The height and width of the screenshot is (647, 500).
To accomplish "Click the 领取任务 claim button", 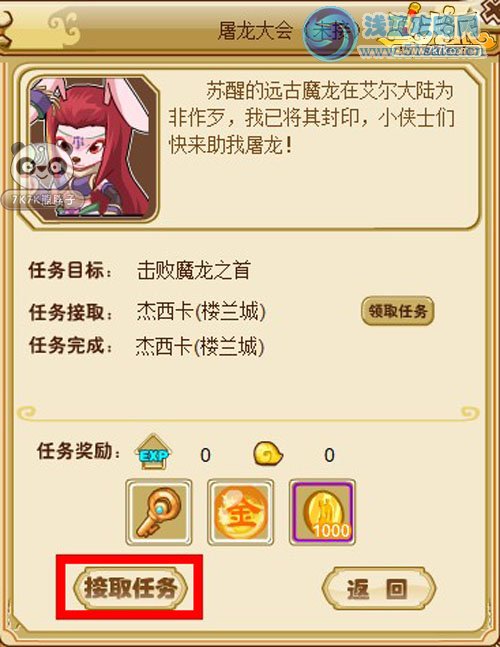I will point(398,311).
